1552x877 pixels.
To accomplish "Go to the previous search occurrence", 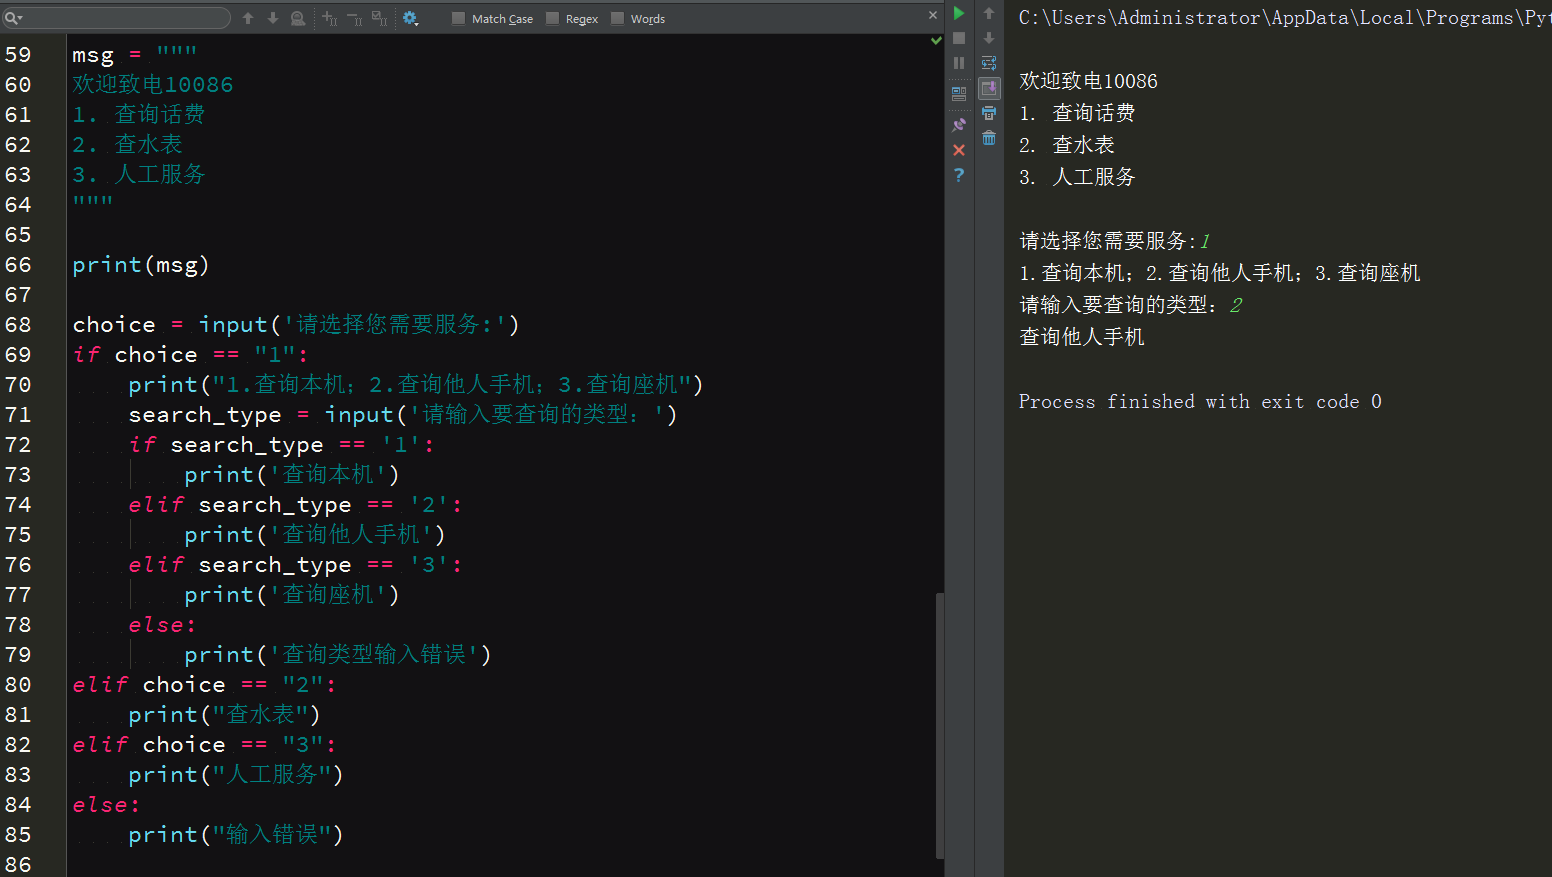I will tap(248, 18).
